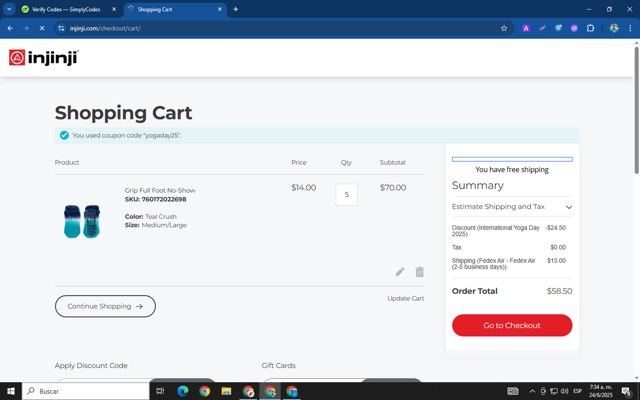Click the blue shield extension icon
The height and width of the screenshot is (400, 640).
(x=558, y=28)
